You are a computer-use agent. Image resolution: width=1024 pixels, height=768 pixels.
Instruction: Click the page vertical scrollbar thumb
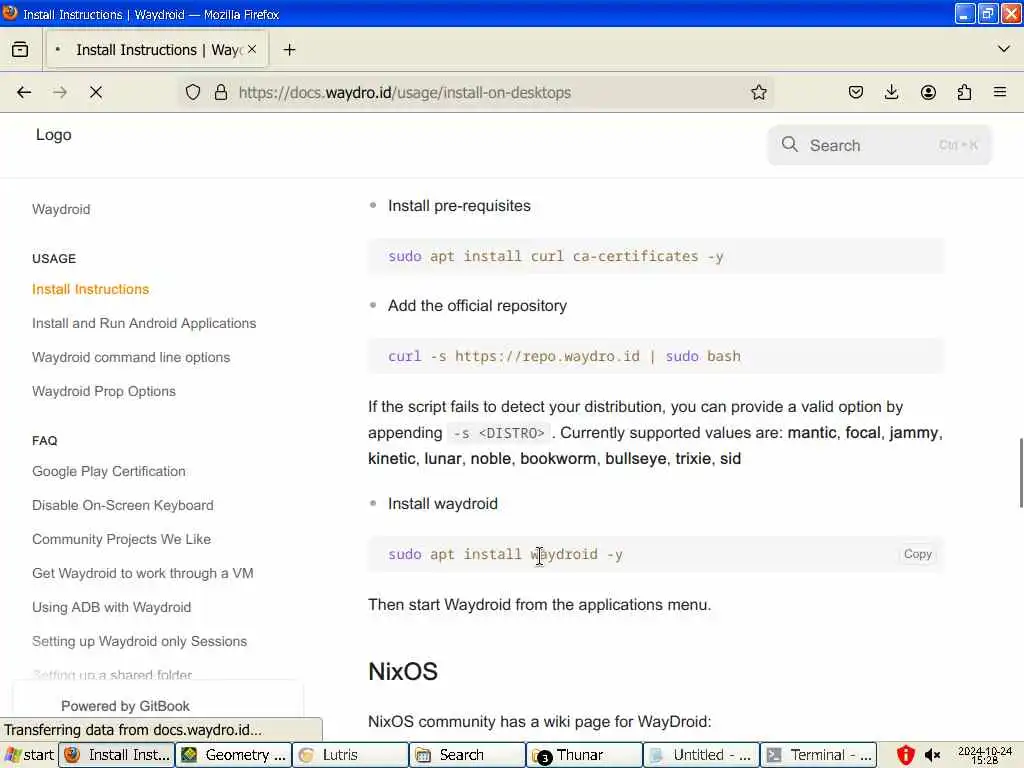[x=1021, y=473]
